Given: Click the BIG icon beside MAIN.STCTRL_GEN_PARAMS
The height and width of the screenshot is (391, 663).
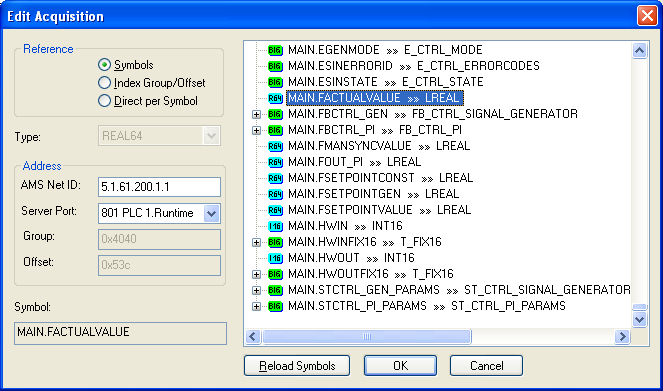Looking at the screenshot, I should pos(275,290).
